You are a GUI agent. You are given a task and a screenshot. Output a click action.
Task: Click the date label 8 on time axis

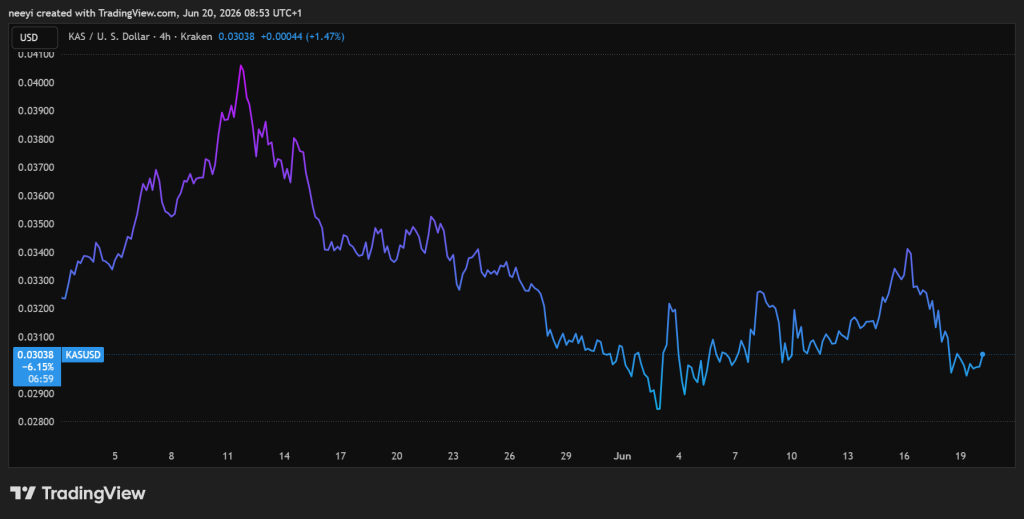[171, 456]
